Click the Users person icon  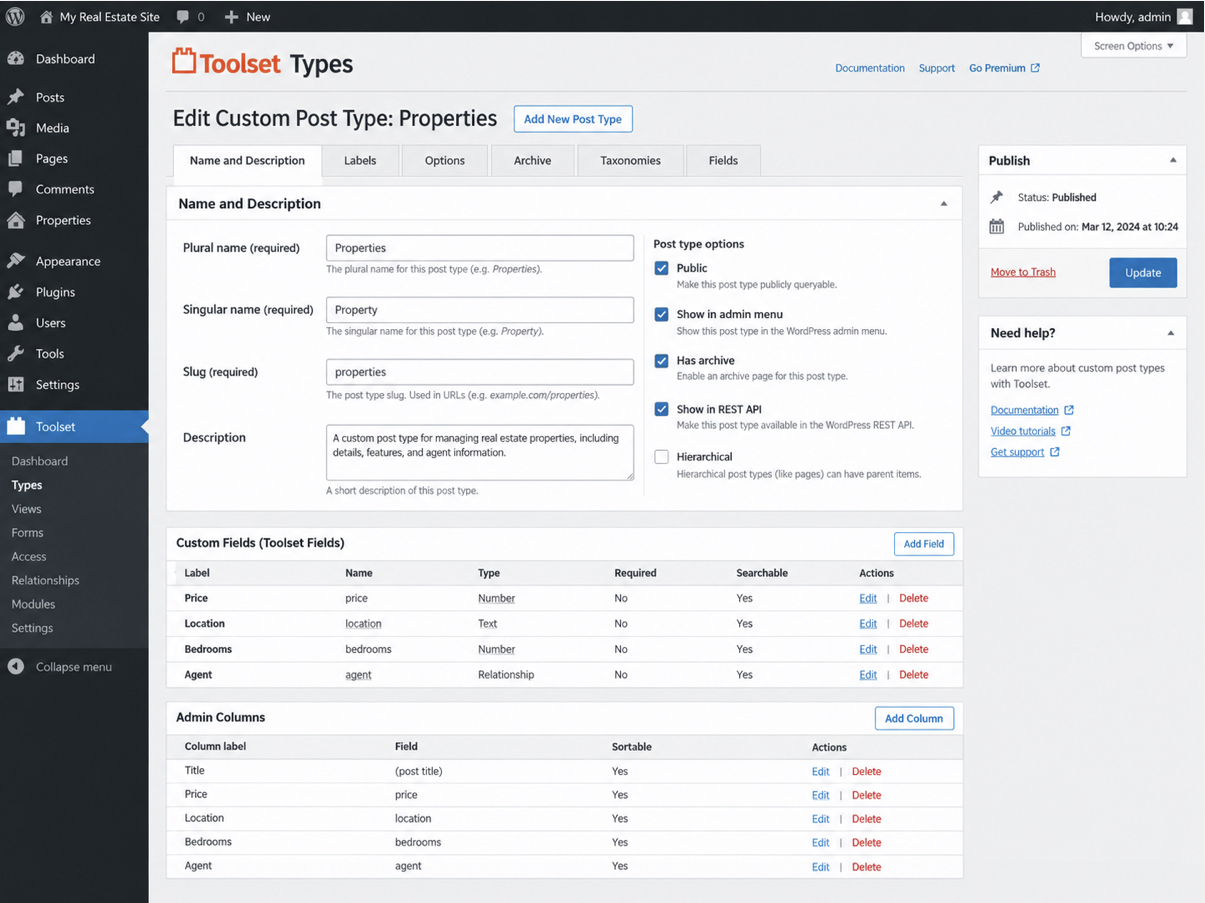(15, 323)
